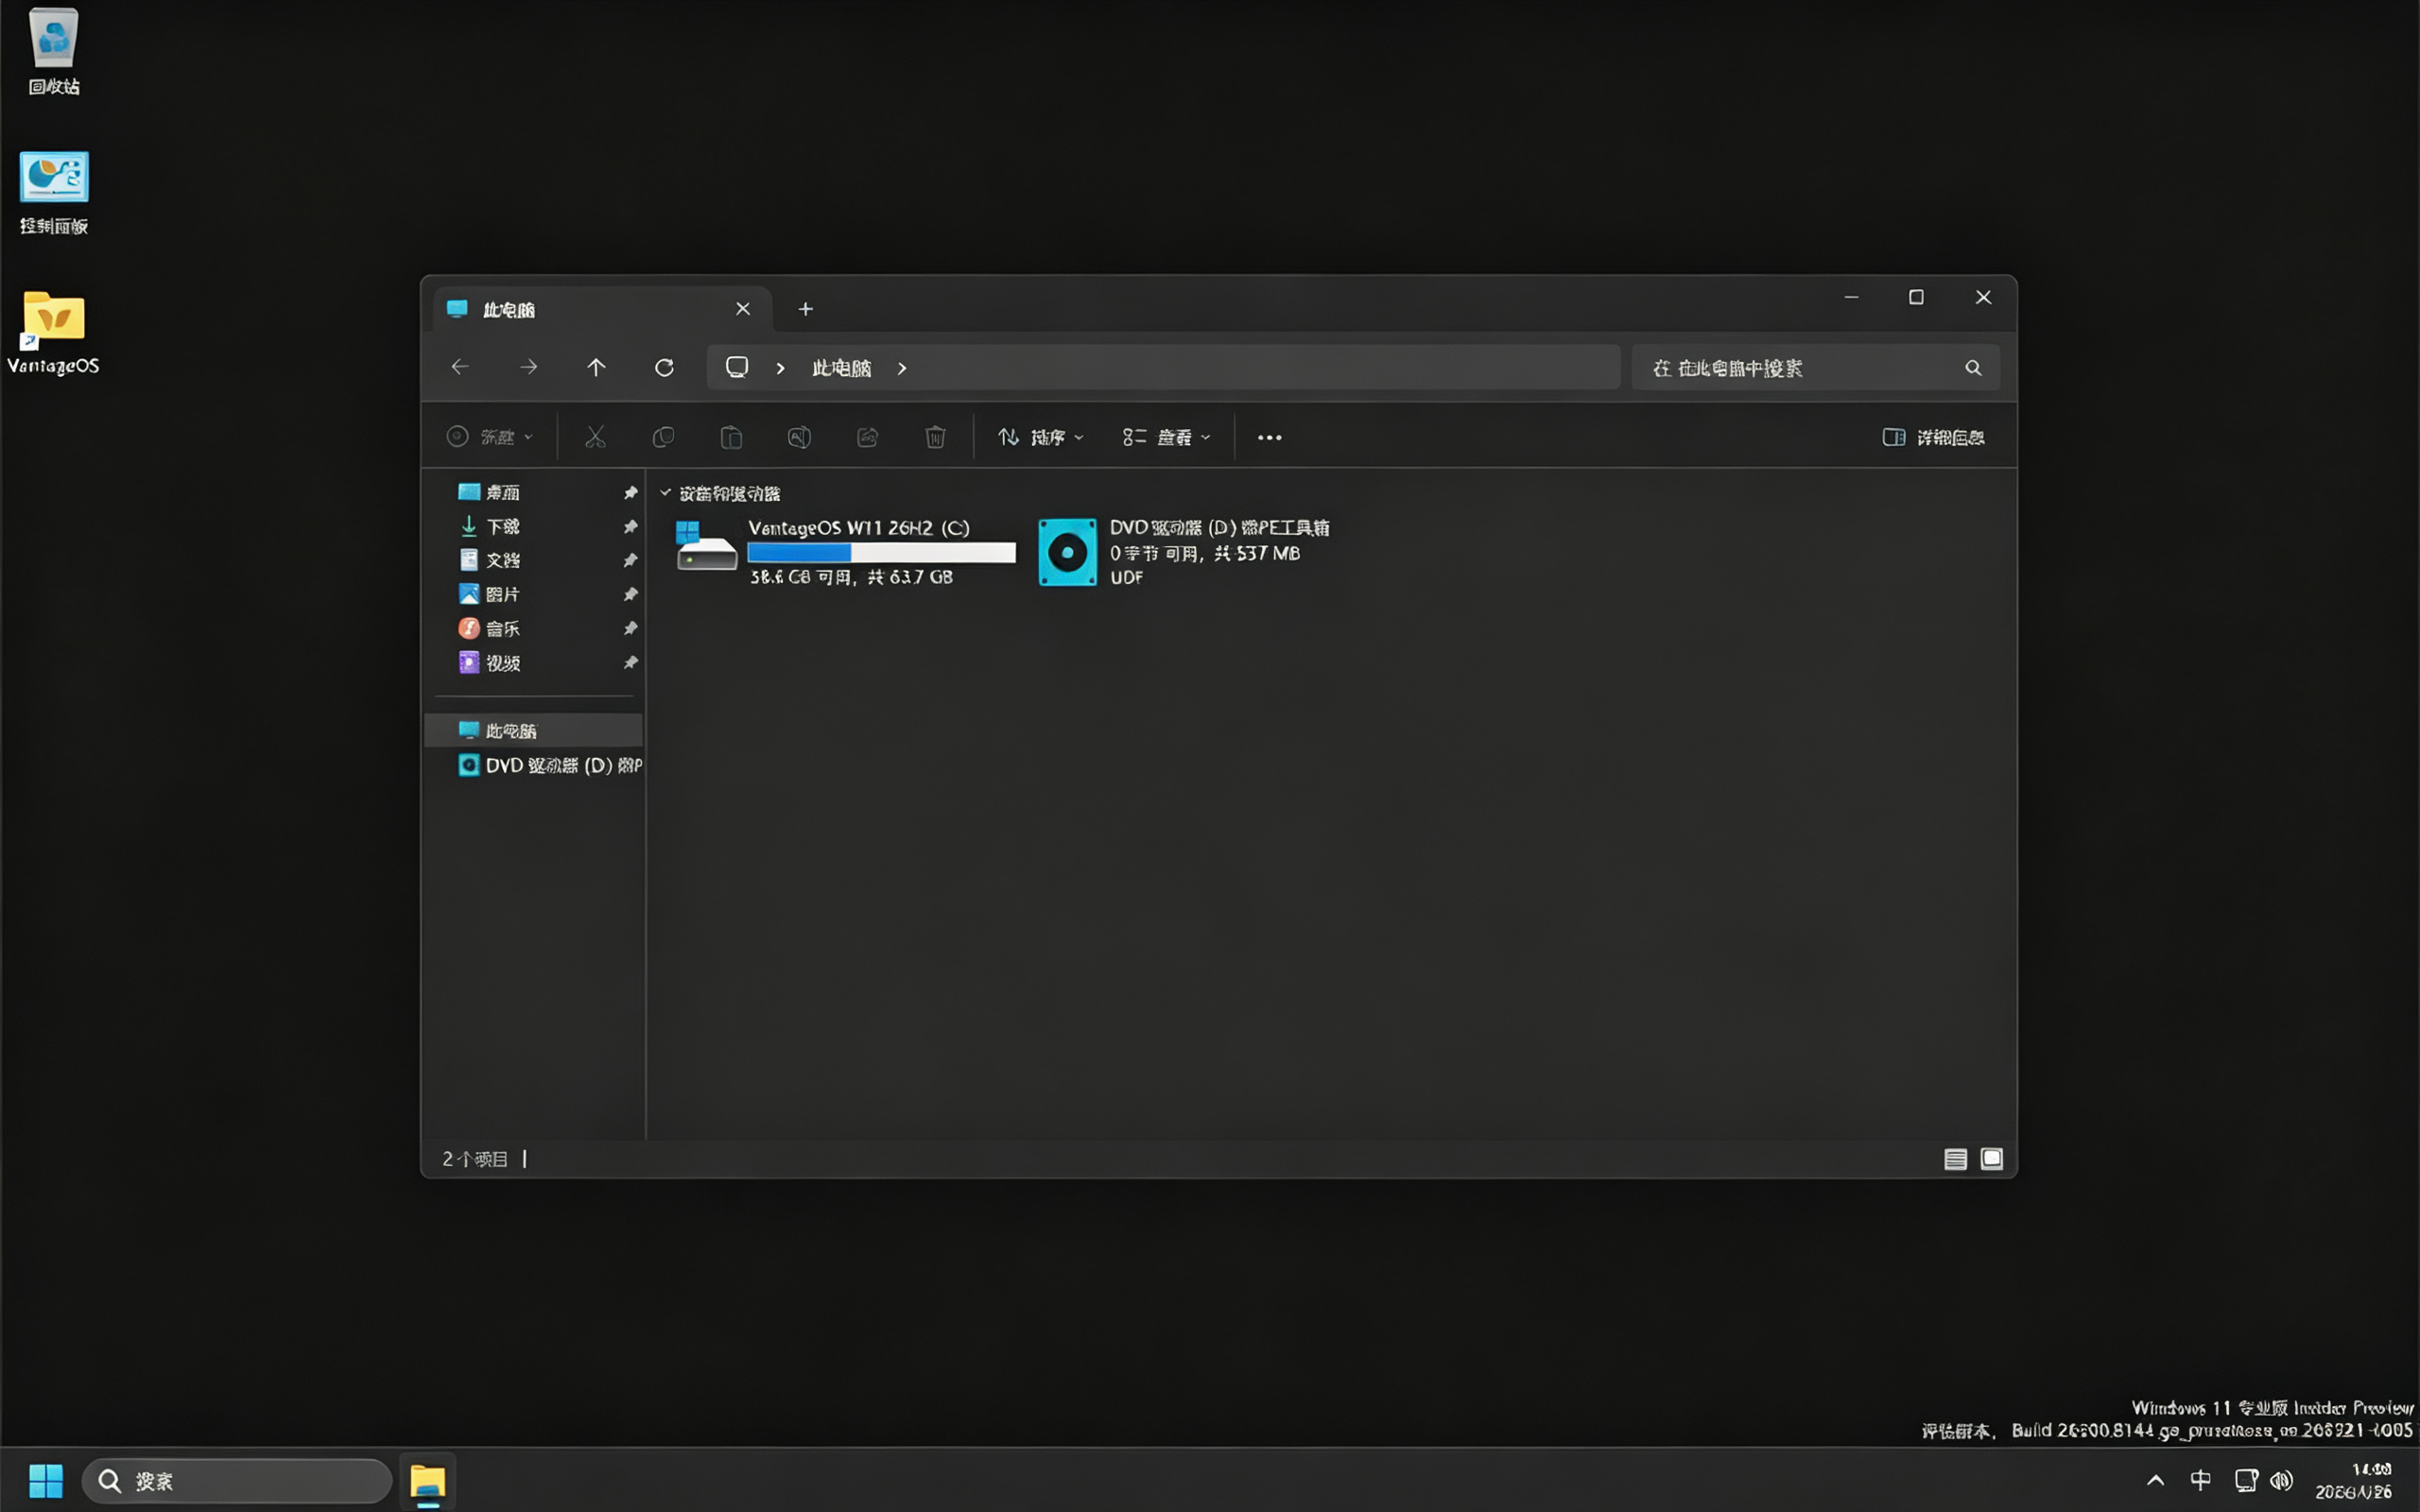2420x1512 pixels.
Task: Click the UDF file system label
Action: click(x=1126, y=577)
